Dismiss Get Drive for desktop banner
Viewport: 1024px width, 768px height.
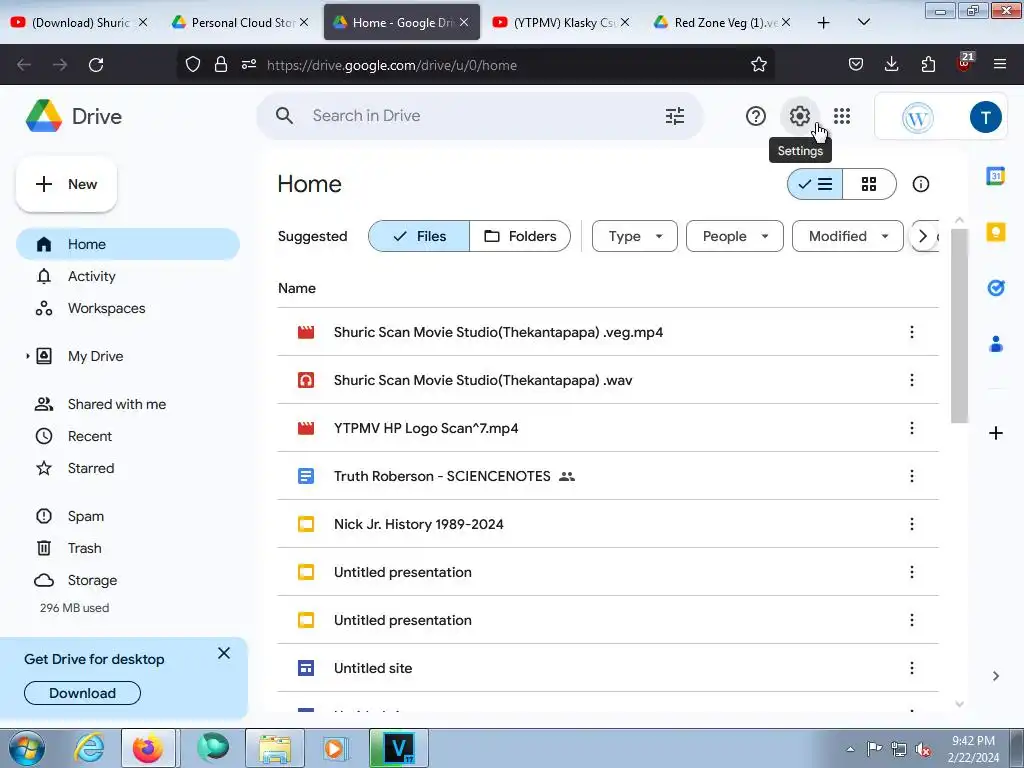point(224,653)
